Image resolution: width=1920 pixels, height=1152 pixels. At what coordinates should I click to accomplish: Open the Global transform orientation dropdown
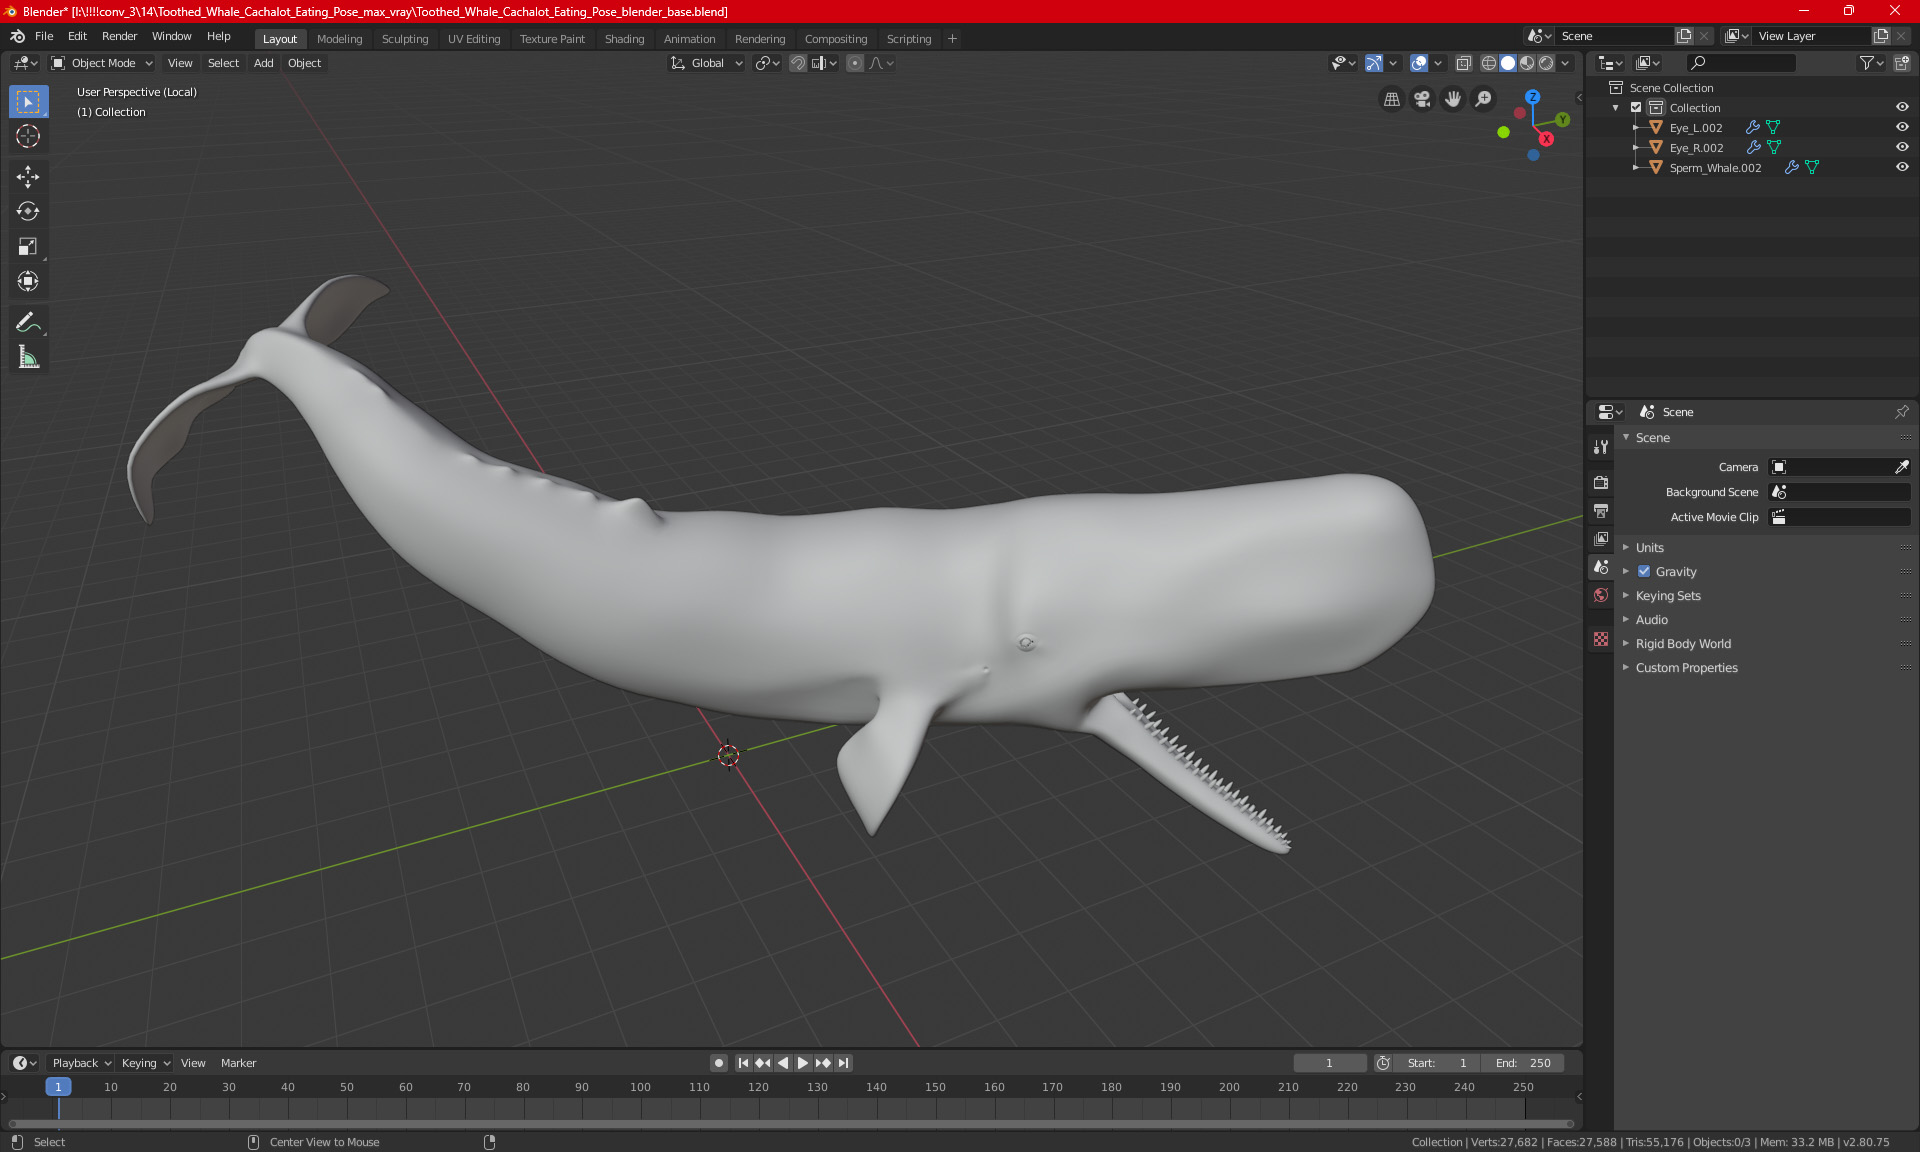click(707, 63)
